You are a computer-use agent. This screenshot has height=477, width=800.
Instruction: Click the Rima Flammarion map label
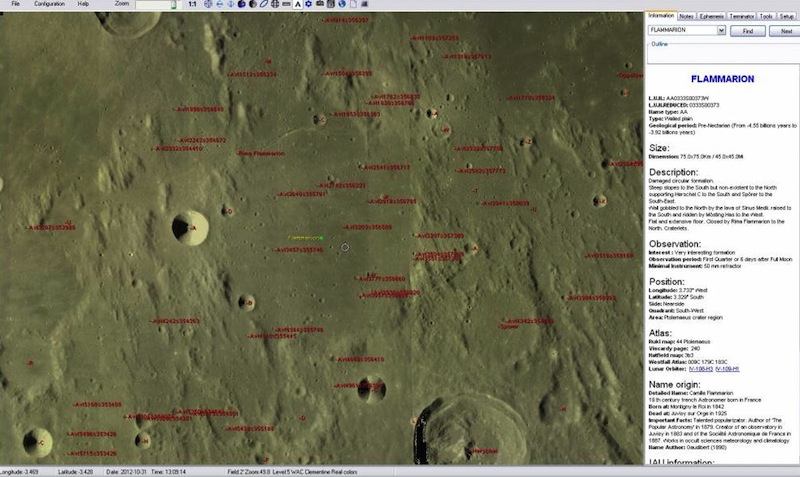[x=261, y=153]
